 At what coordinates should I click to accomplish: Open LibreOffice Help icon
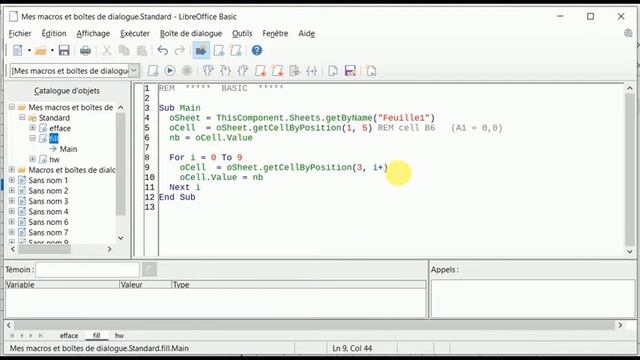[x=257, y=51]
